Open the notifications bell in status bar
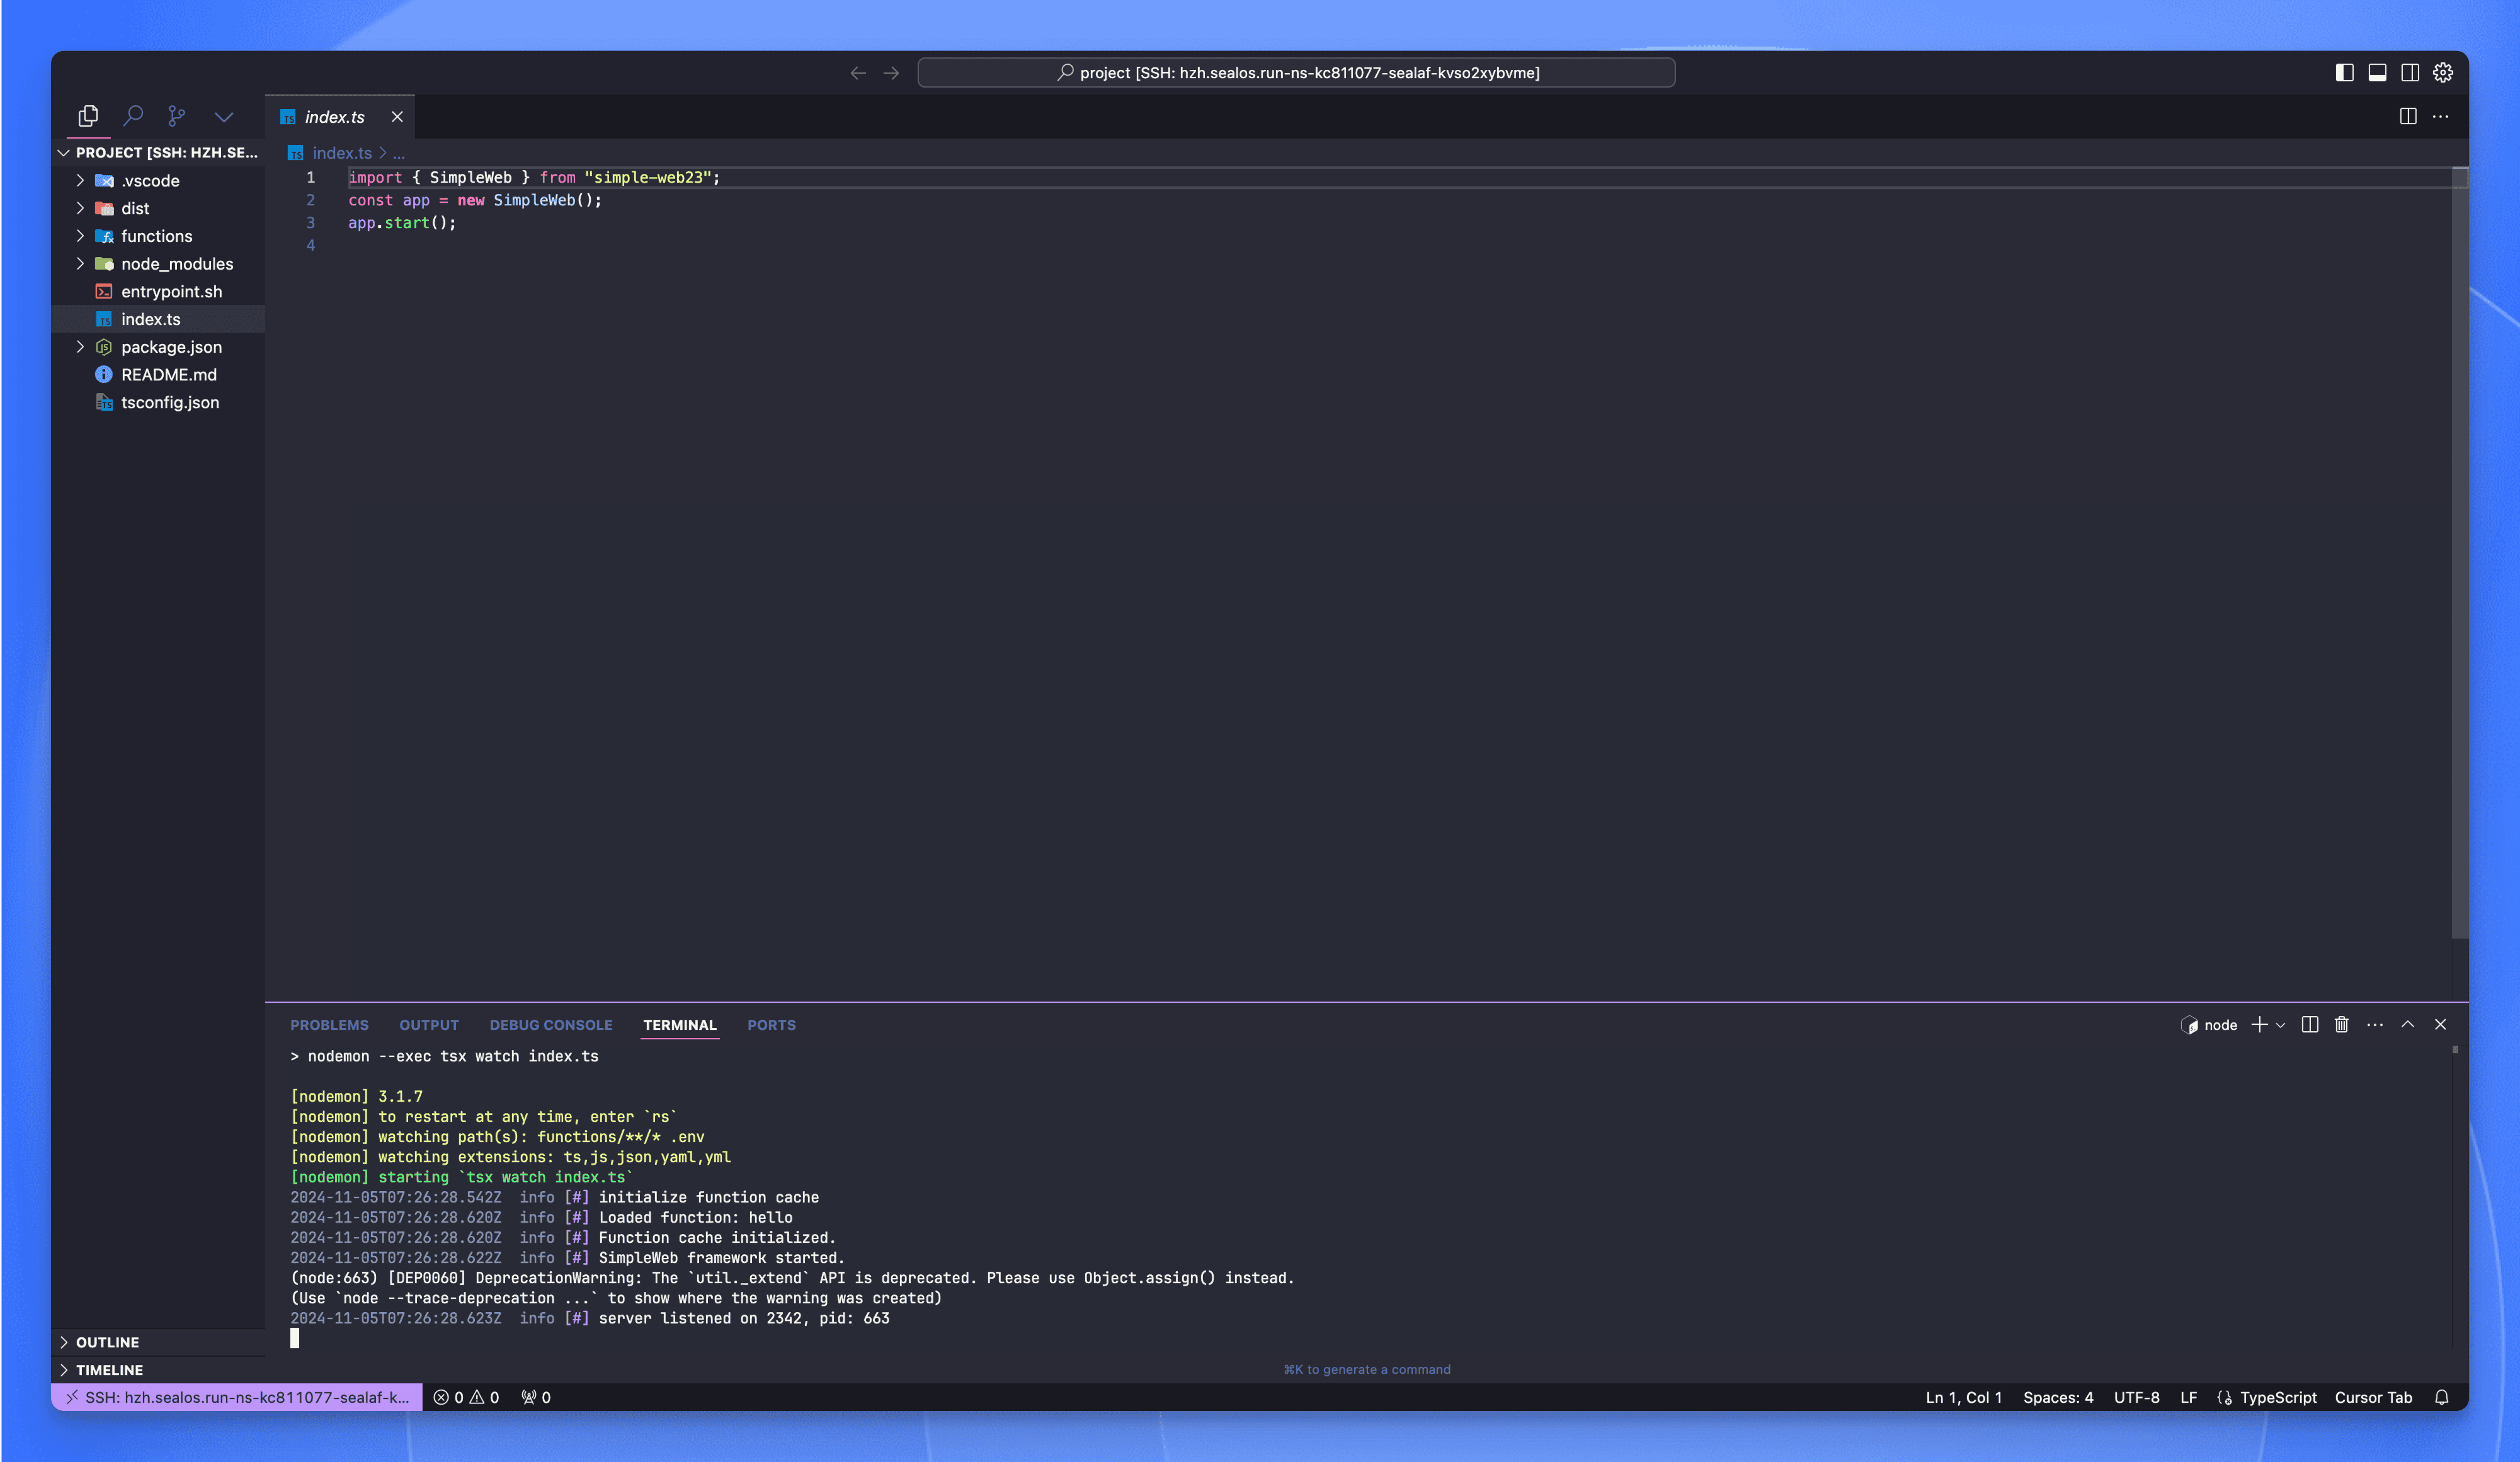 (x=2442, y=1397)
